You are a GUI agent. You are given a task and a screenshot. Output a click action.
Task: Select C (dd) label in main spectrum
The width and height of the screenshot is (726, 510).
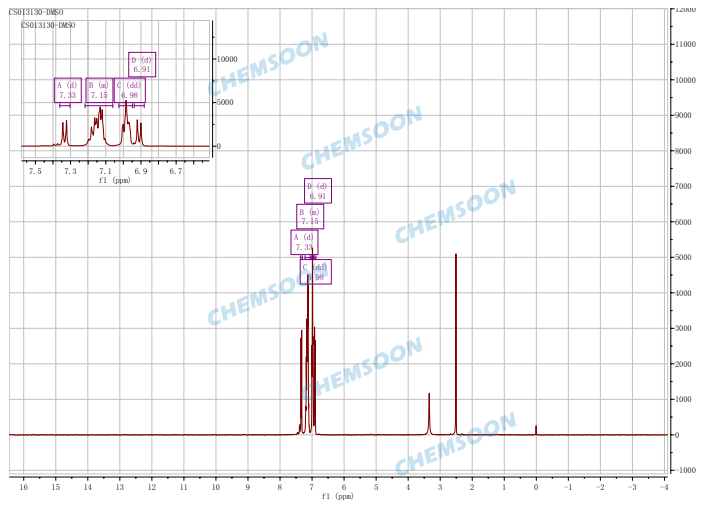click(x=316, y=271)
